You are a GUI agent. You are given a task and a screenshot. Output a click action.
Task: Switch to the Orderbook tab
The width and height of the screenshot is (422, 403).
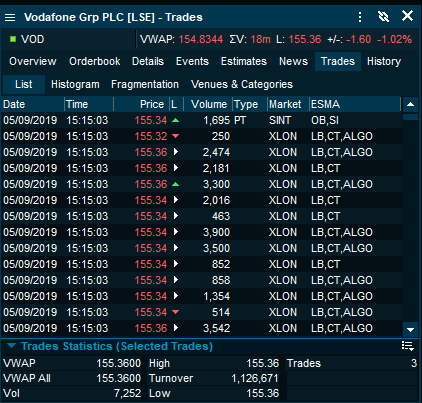pyautogui.click(x=95, y=61)
